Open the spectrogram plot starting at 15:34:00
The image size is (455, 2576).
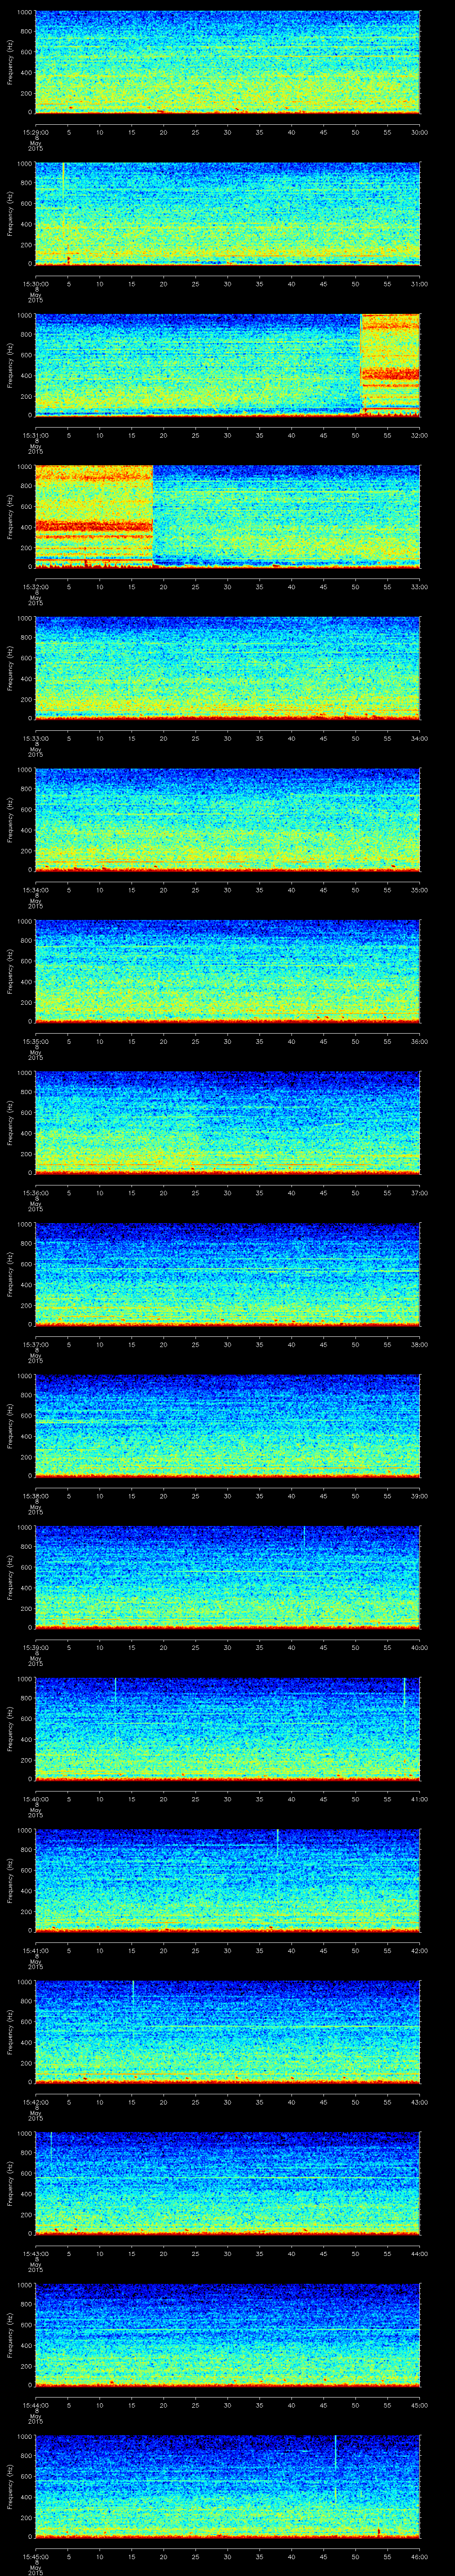tap(227, 820)
